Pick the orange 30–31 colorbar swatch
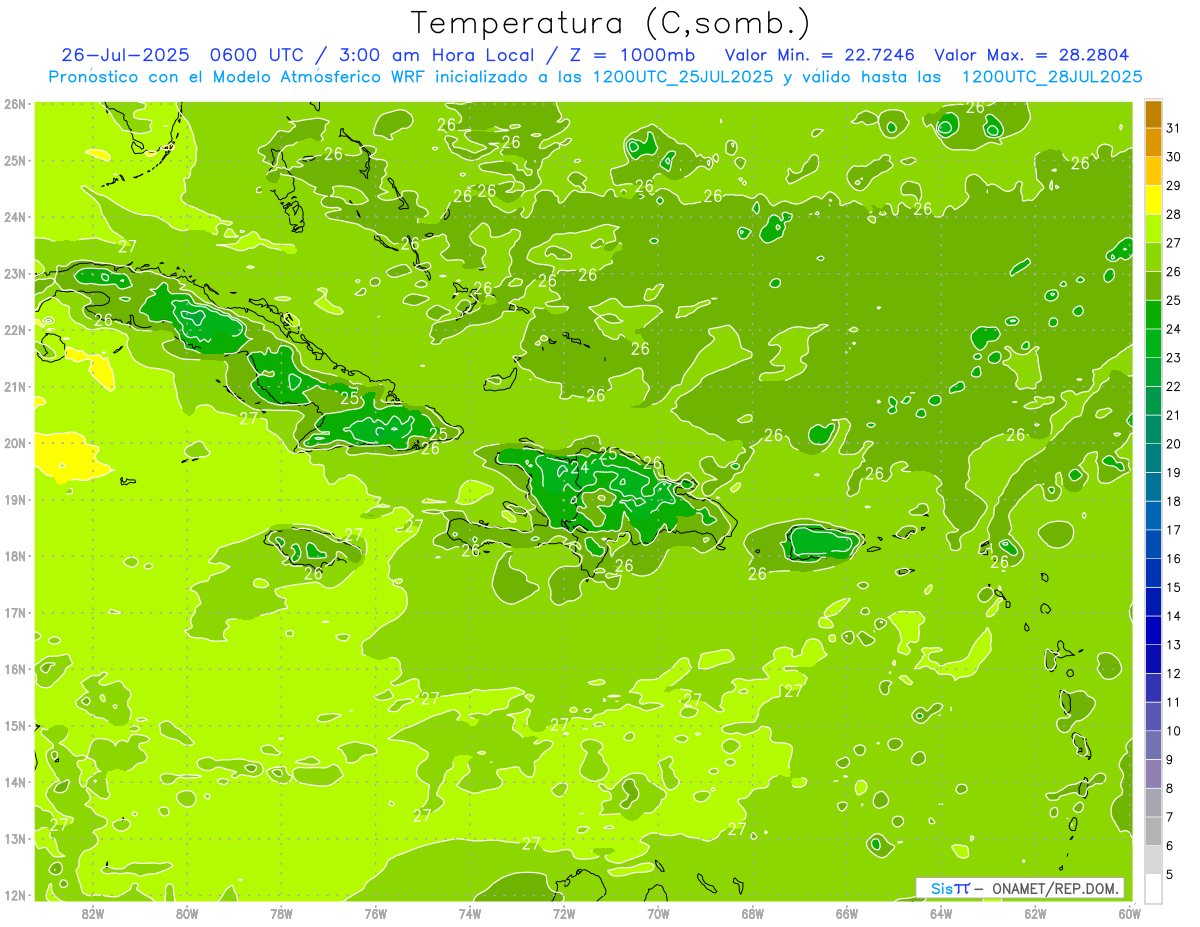Viewport: 1200px width, 927px height. [1153, 143]
